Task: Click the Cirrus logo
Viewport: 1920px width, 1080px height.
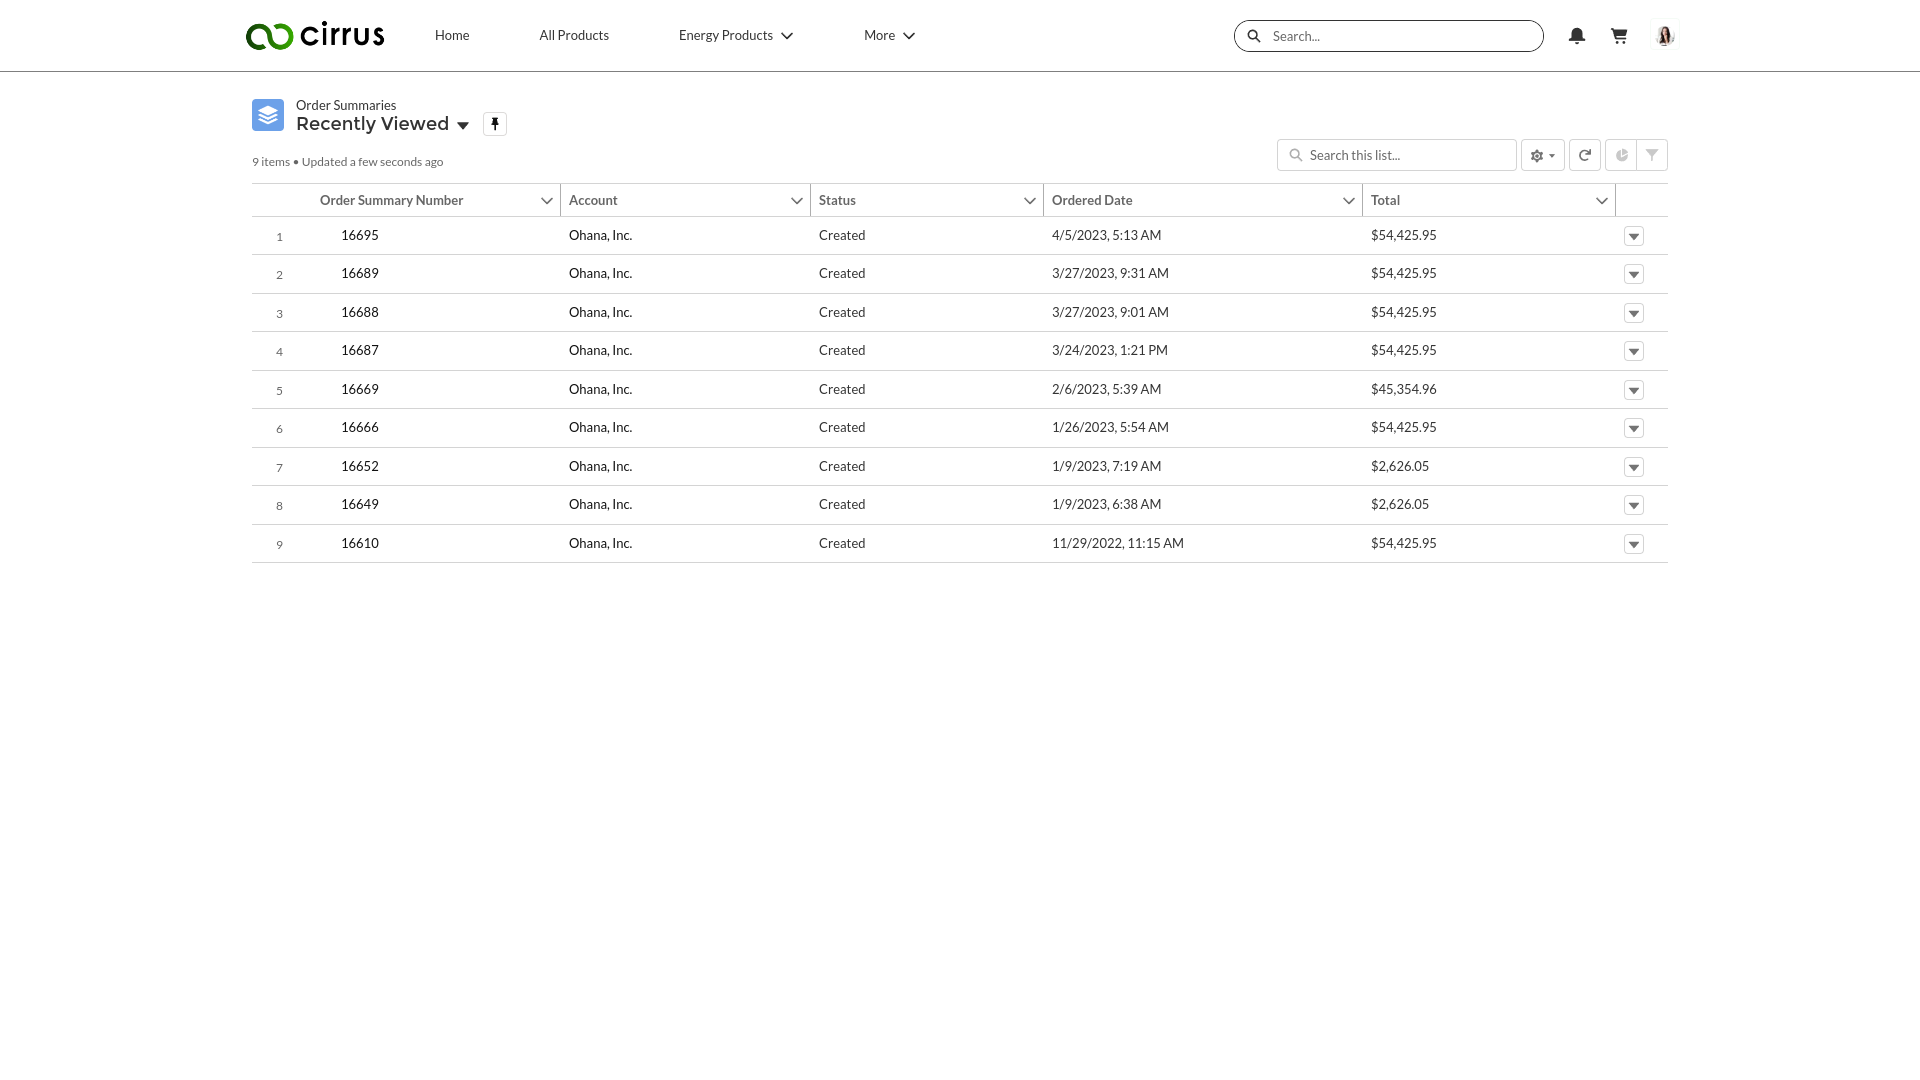Action: (315, 35)
